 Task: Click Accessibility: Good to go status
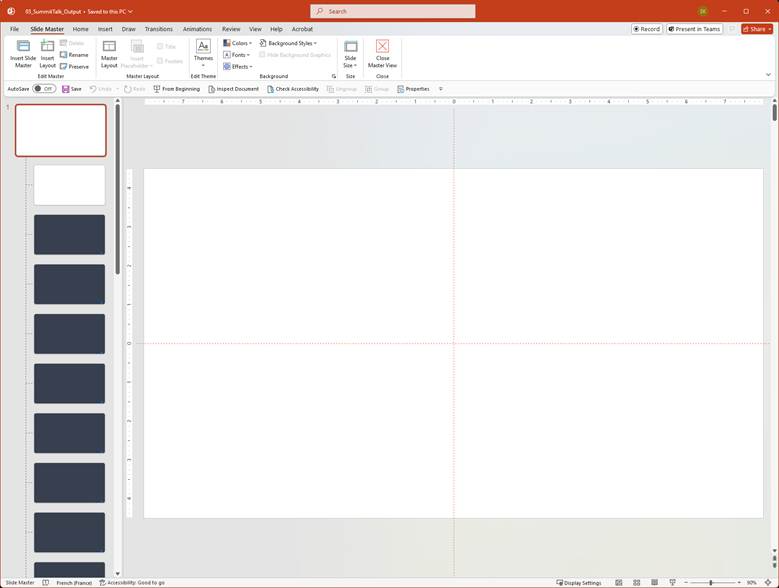(x=132, y=583)
